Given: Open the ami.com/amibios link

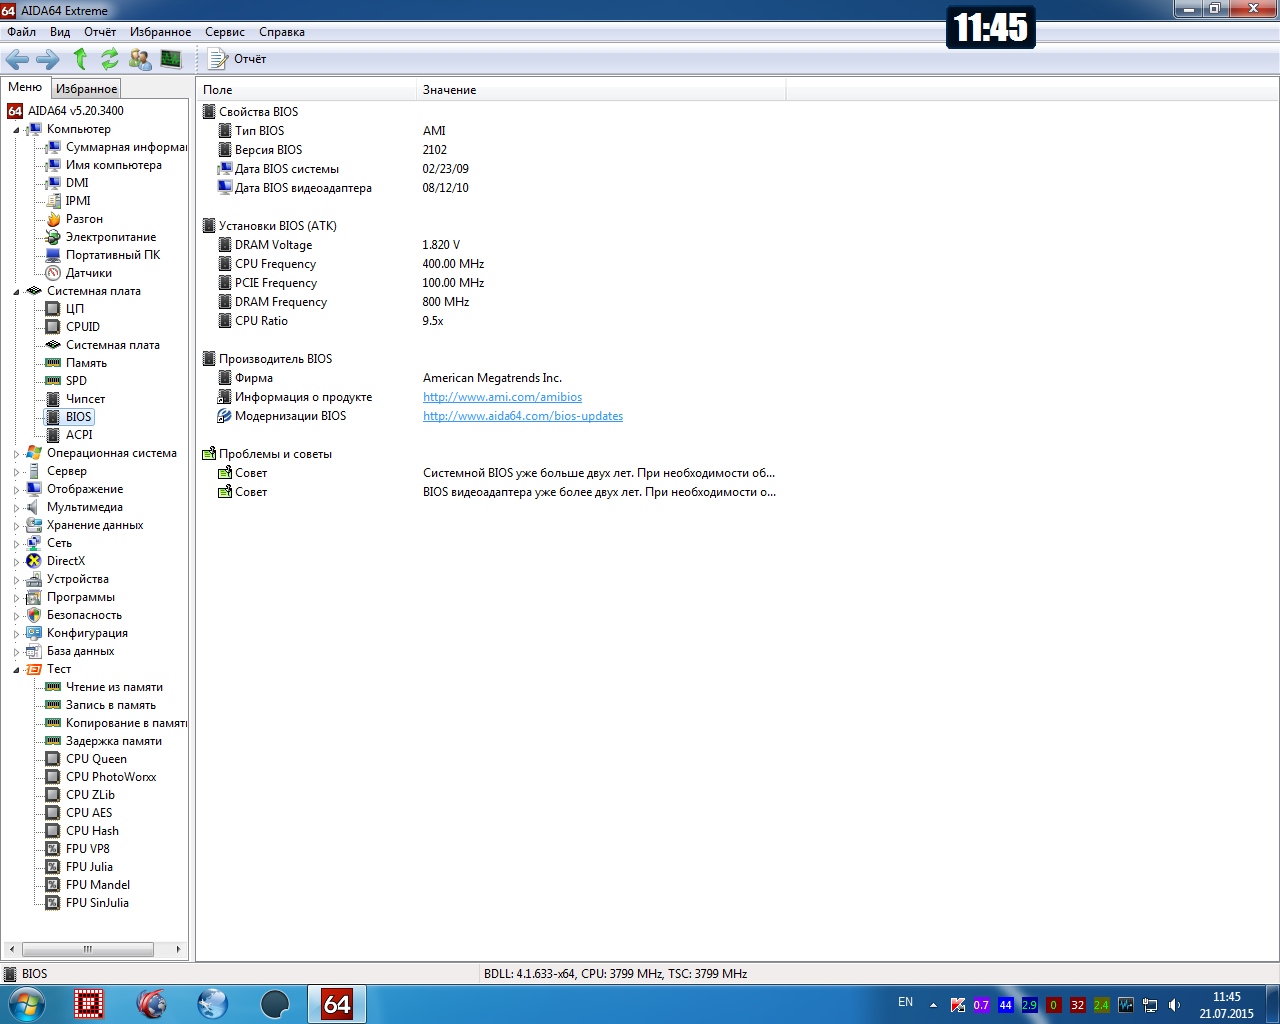Looking at the screenshot, I should pyautogui.click(x=502, y=397).
